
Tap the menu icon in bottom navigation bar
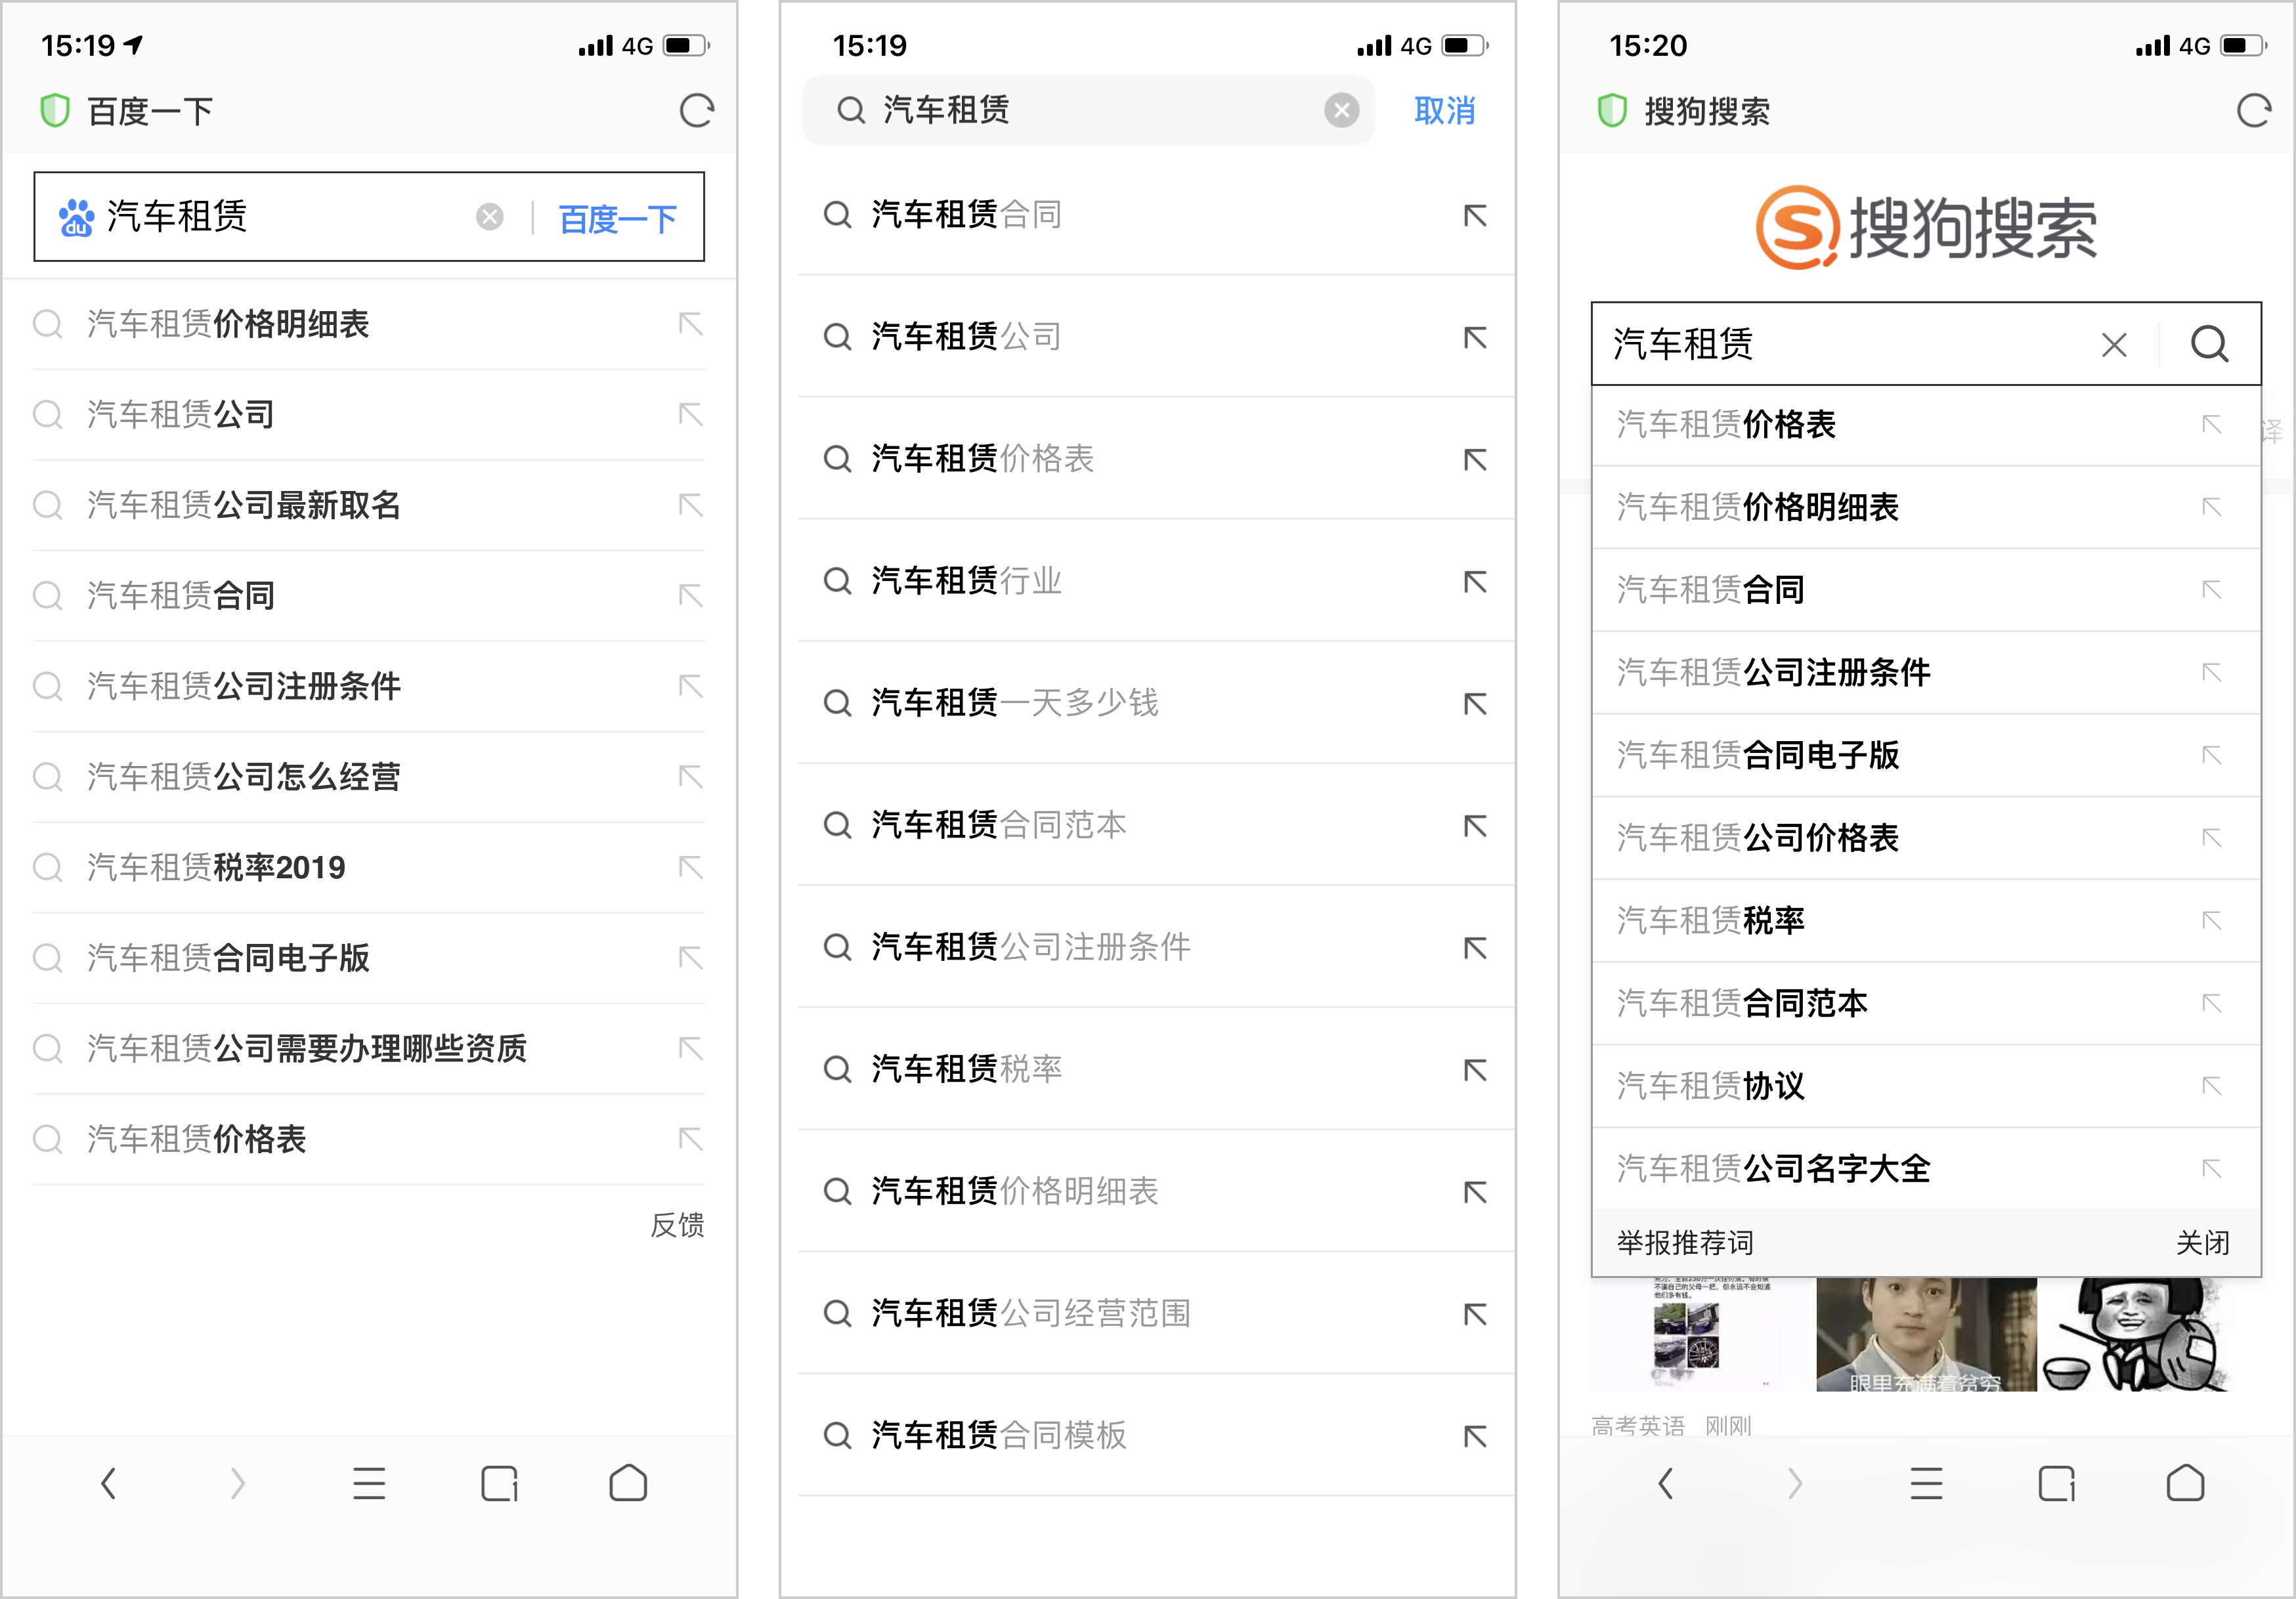click(369, 1484)
